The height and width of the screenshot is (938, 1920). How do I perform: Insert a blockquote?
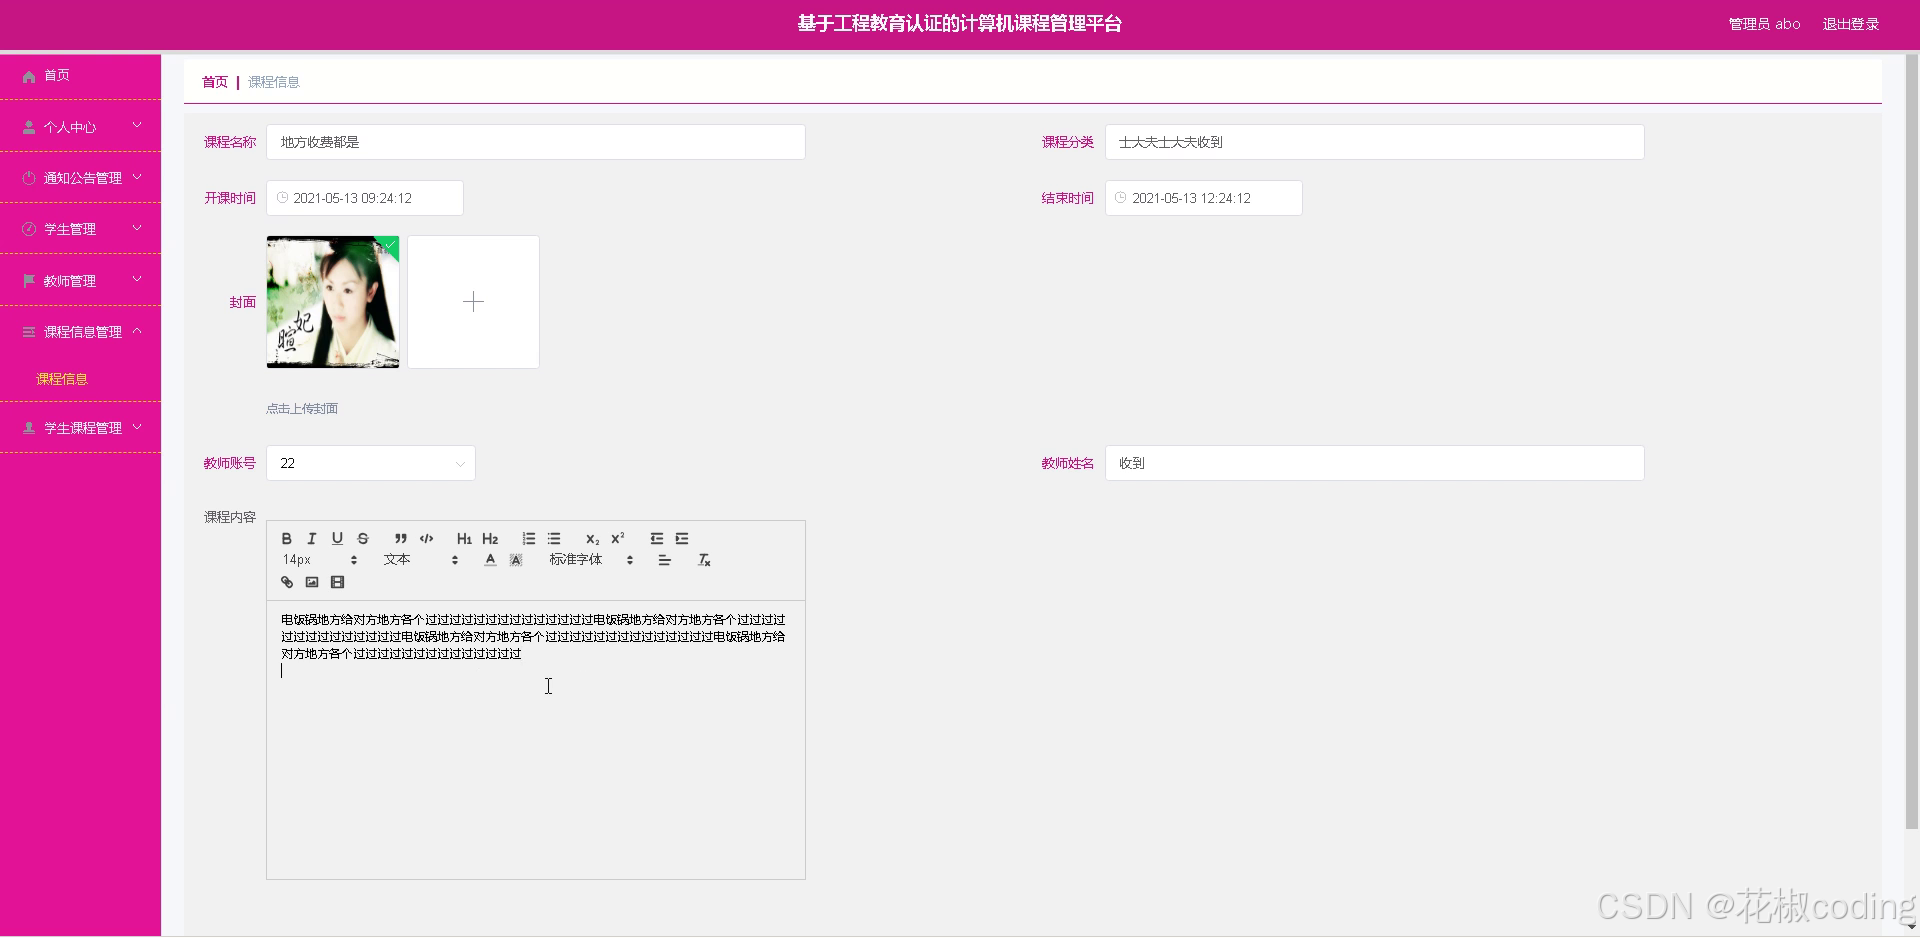tap(400, 538)
